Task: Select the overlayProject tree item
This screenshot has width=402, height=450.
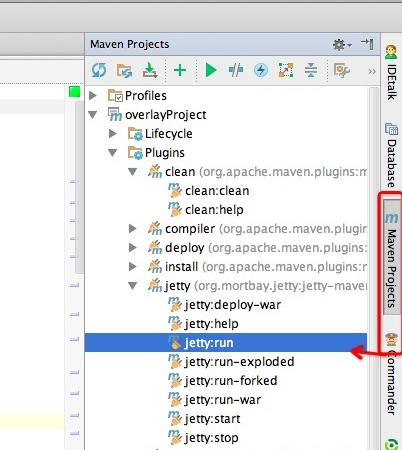Action: [165, 115]
